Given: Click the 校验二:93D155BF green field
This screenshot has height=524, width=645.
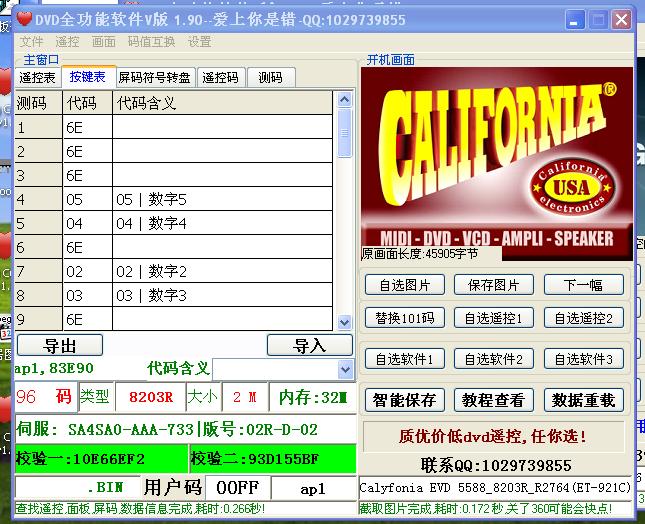Looking at the screenshot, I should [x=273, y=458].
